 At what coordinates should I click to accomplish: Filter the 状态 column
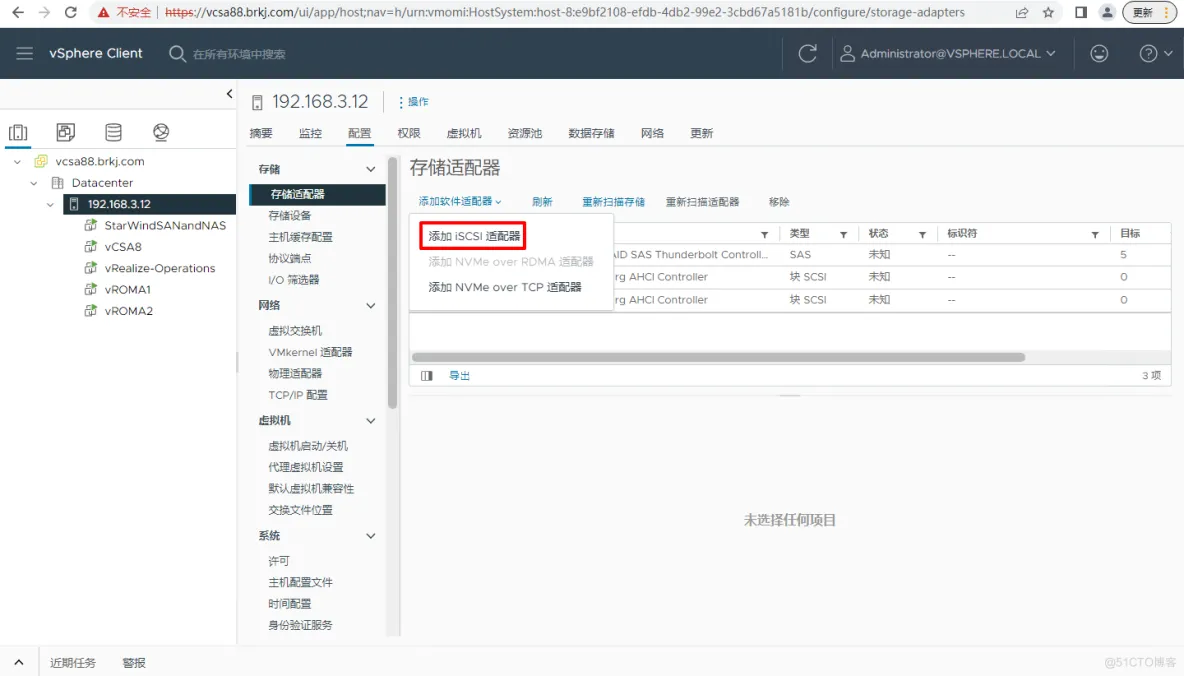click(x=922, y=234)
